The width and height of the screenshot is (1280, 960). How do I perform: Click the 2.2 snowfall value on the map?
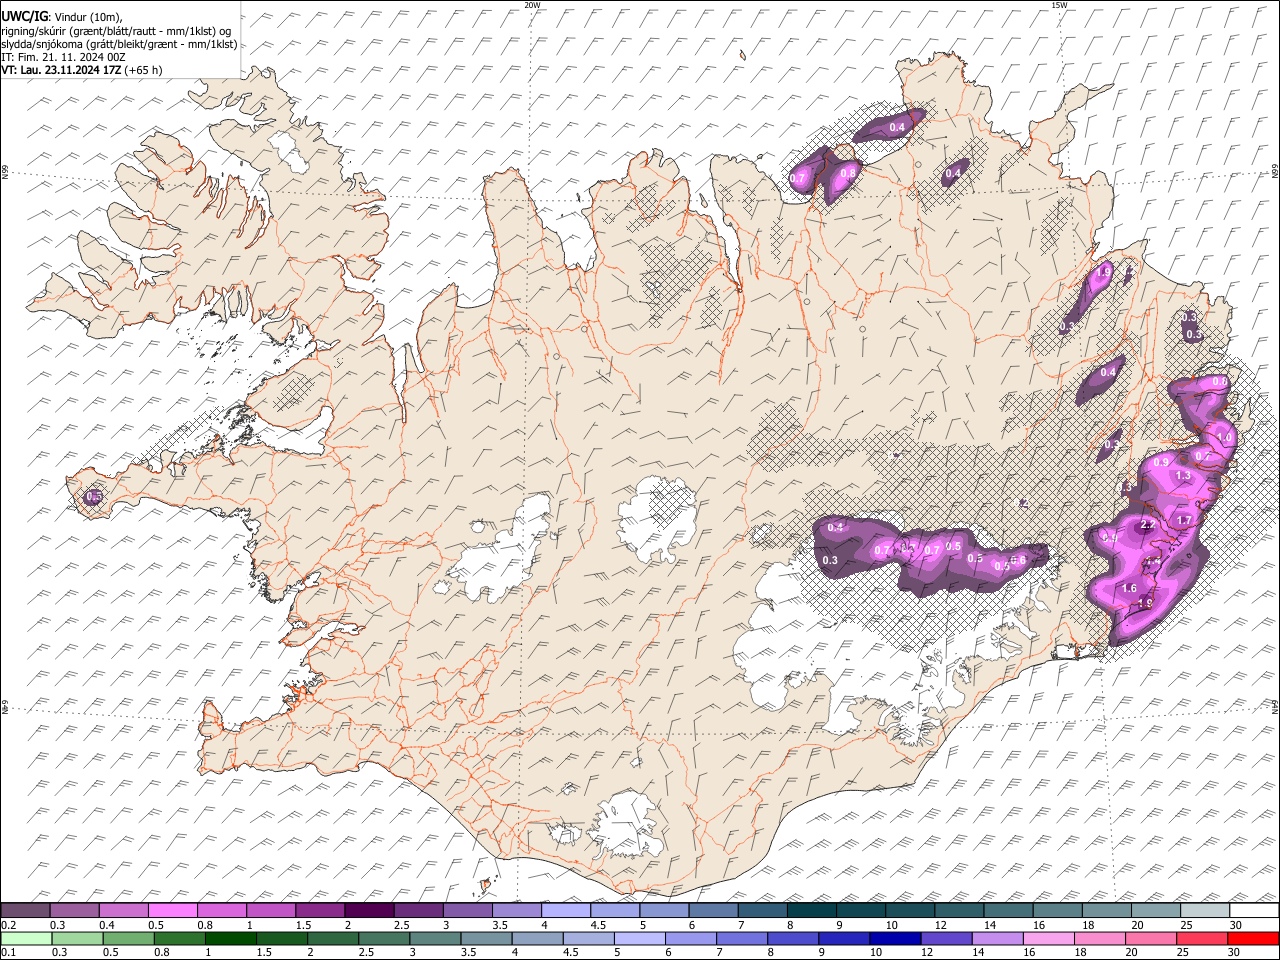(1148, 526)
